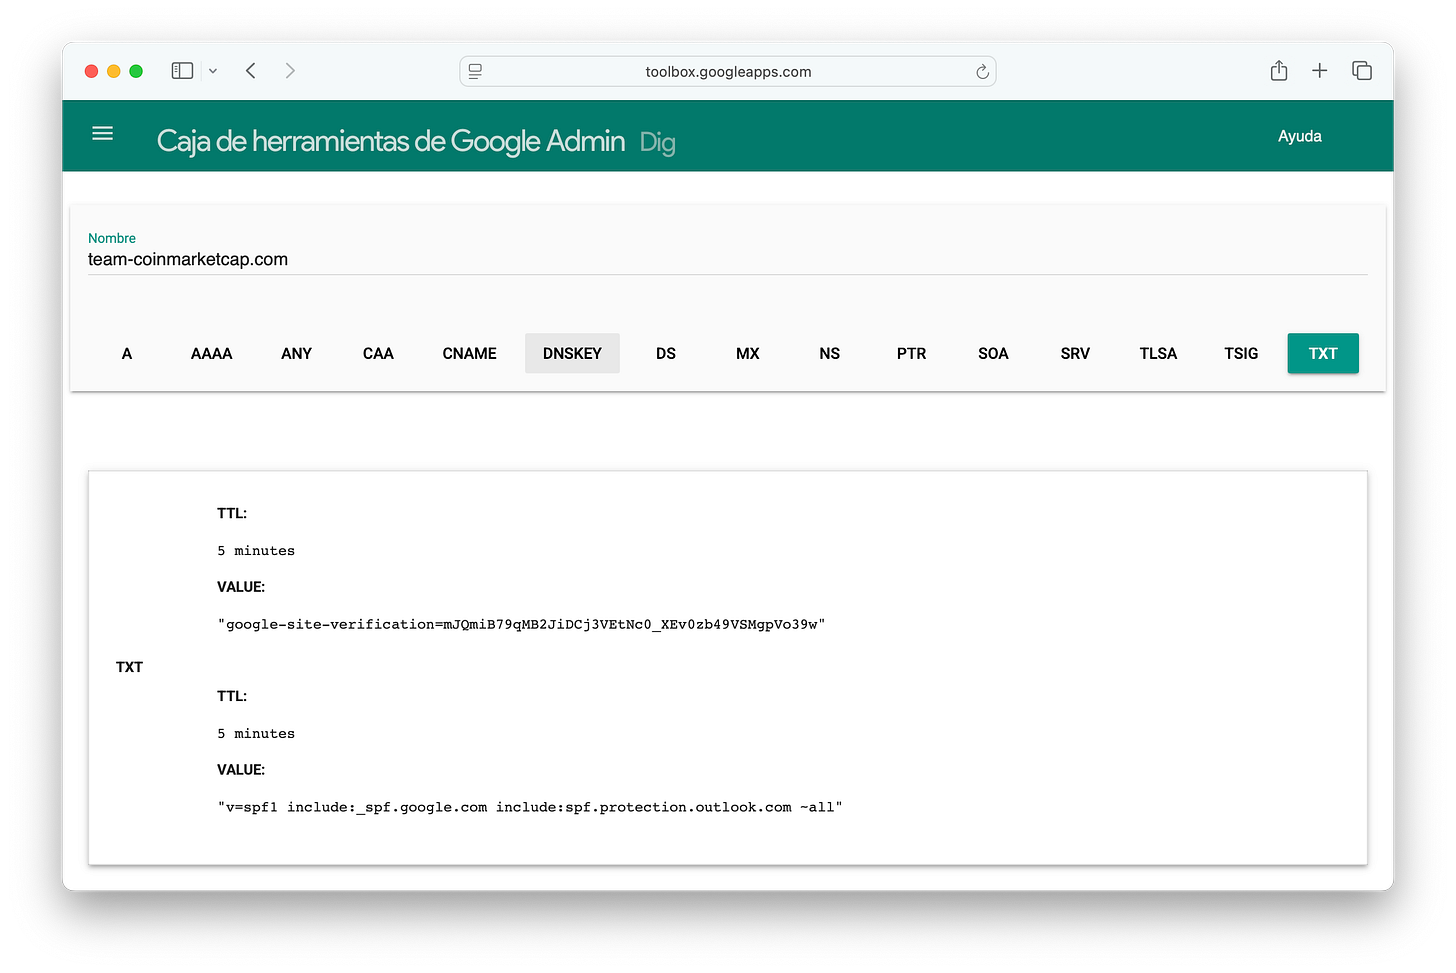Select the ANY record type

(297, 353)
